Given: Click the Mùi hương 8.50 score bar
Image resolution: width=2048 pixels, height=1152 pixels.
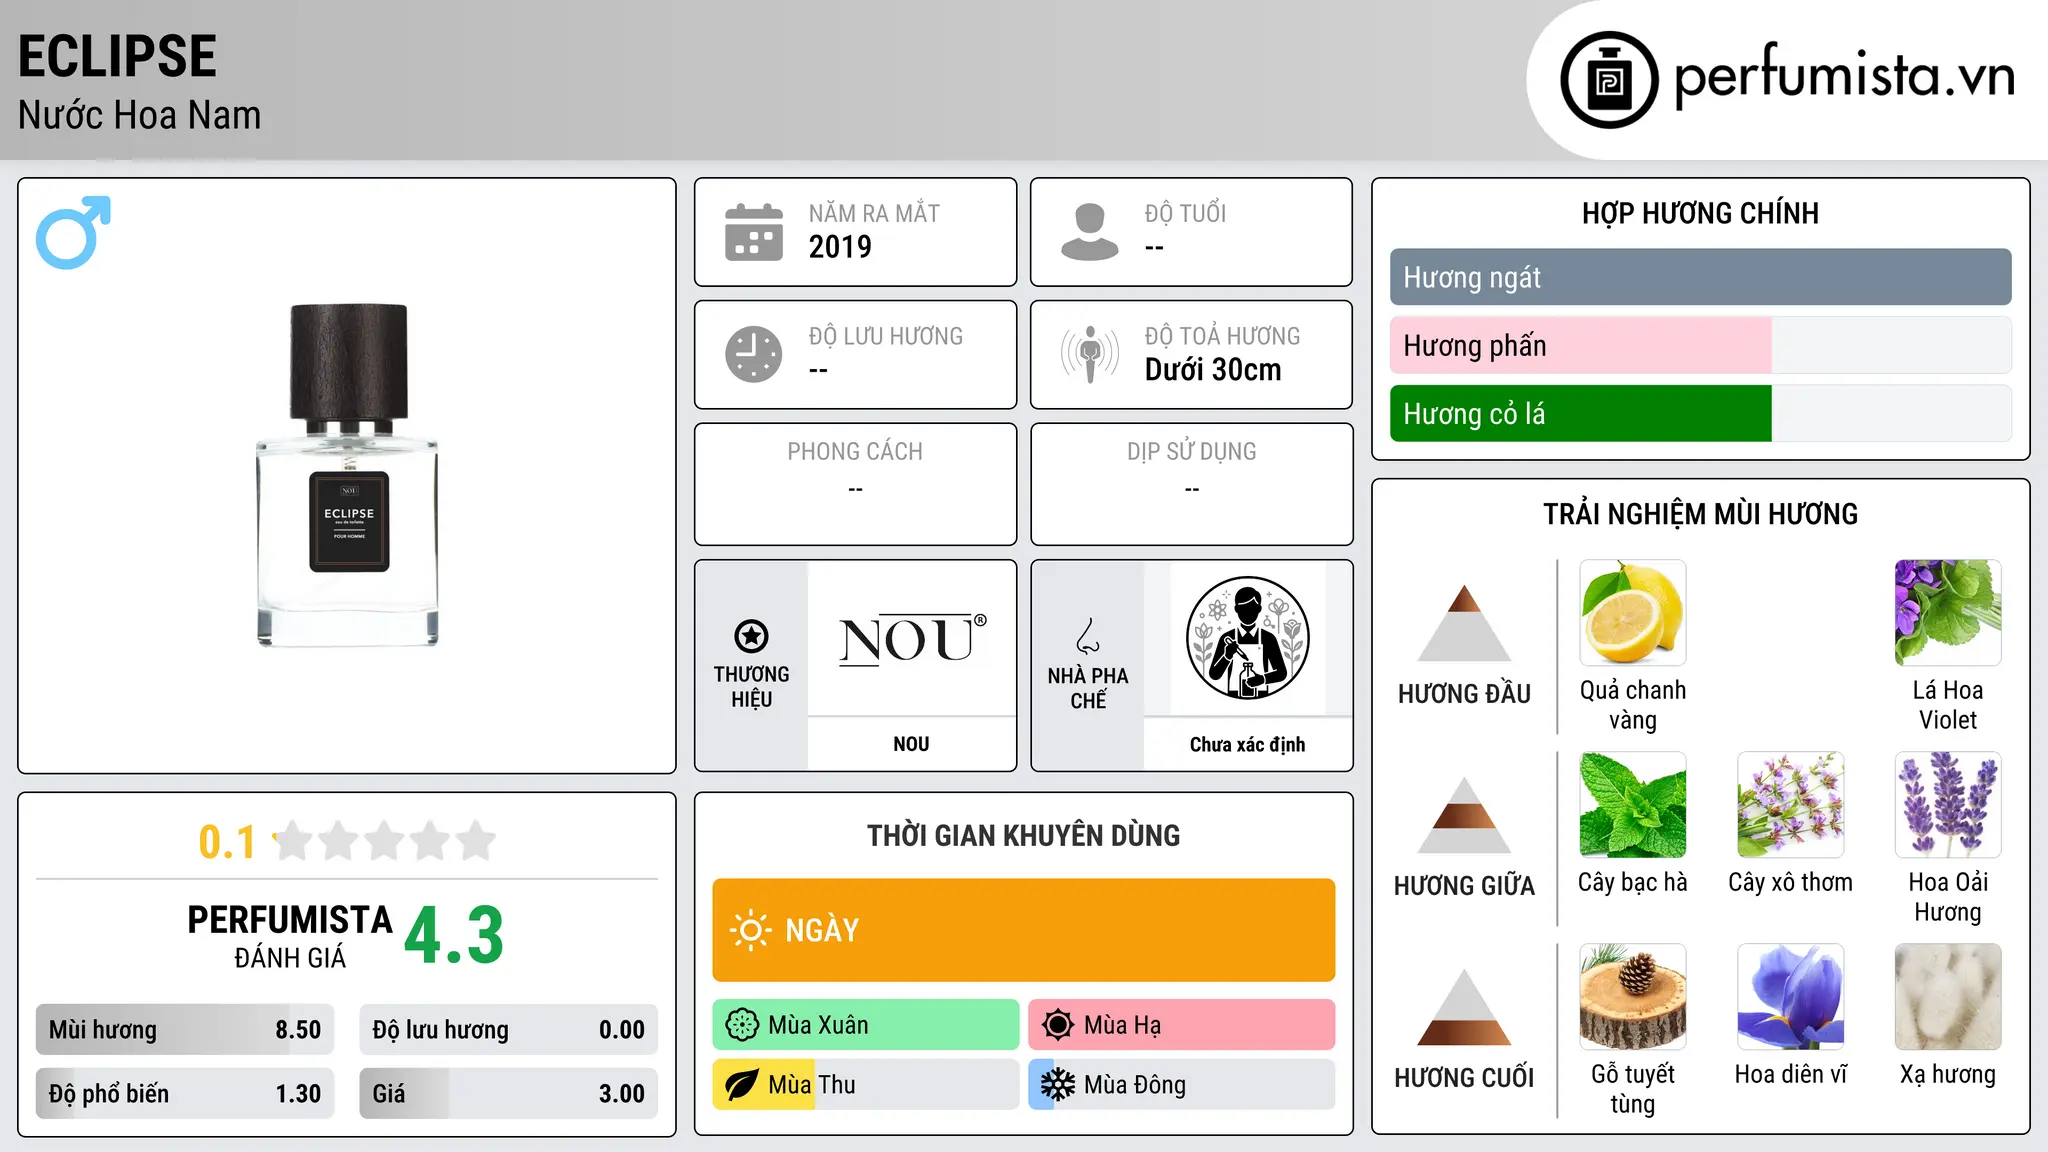Looking at the screenshot, I should click(185, 1030).
